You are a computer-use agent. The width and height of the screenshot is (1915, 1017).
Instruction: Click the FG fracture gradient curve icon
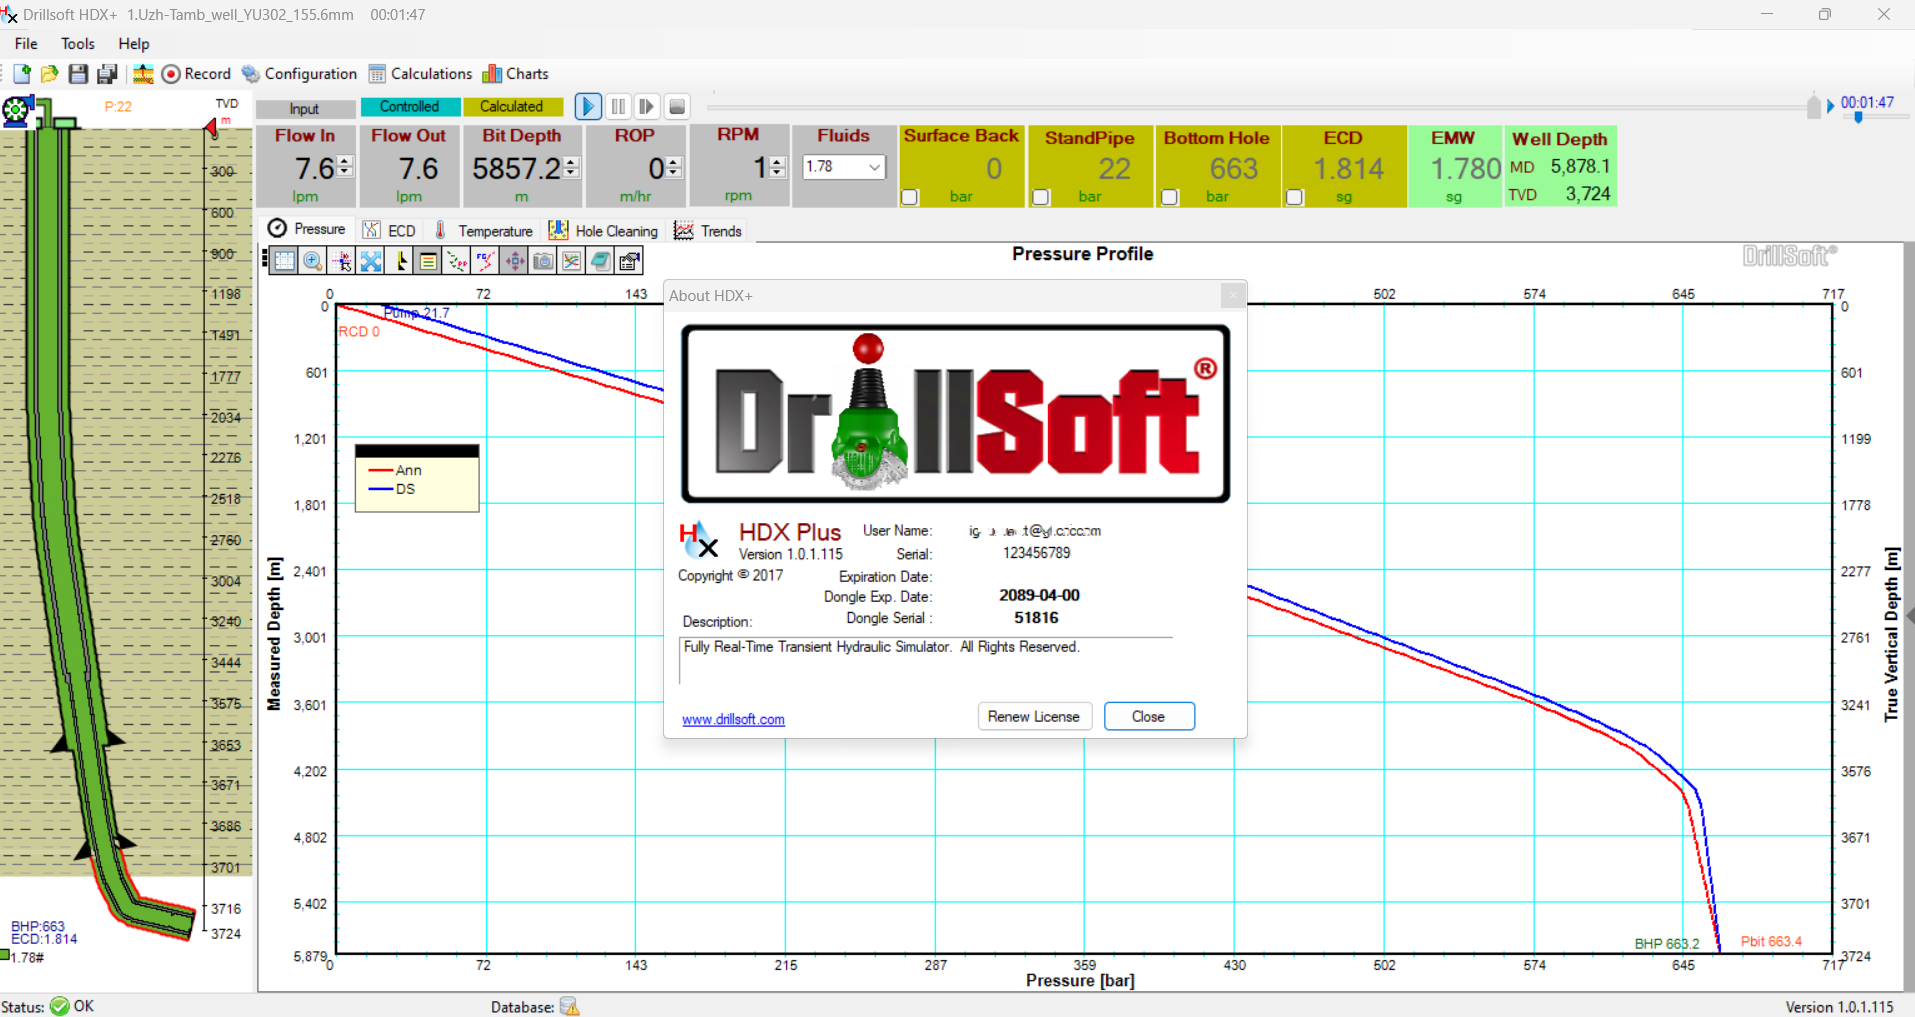(486, 261)
